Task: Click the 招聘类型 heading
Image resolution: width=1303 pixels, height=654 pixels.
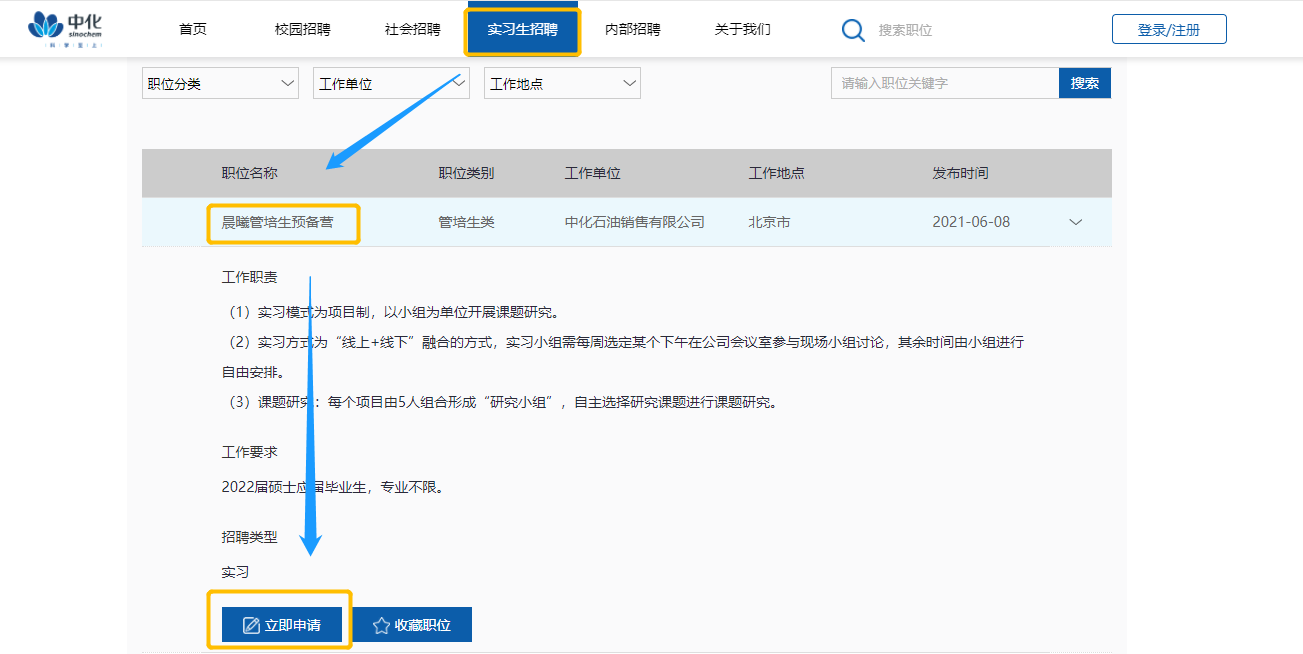Action: tap(249, 537)
